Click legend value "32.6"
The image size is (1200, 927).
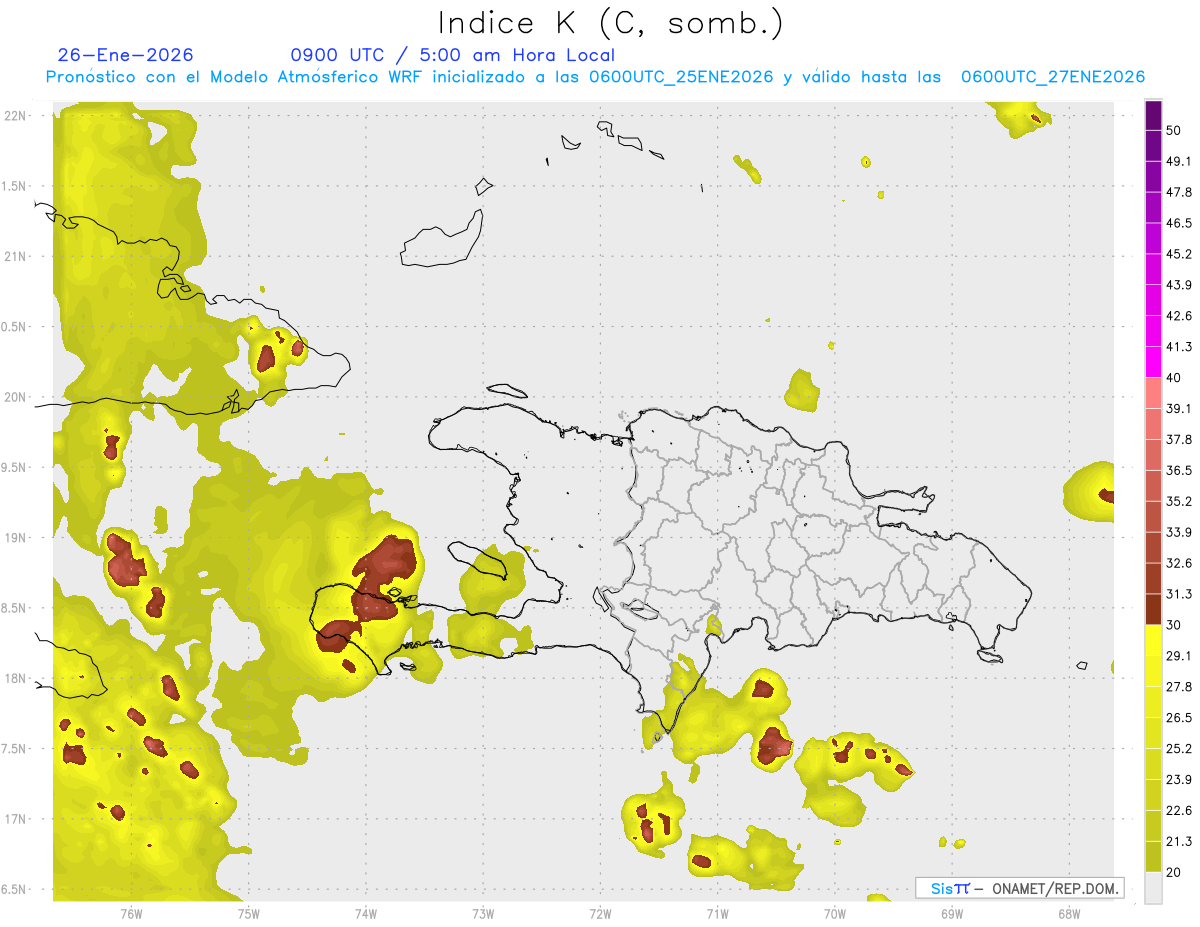(1179, 563)
